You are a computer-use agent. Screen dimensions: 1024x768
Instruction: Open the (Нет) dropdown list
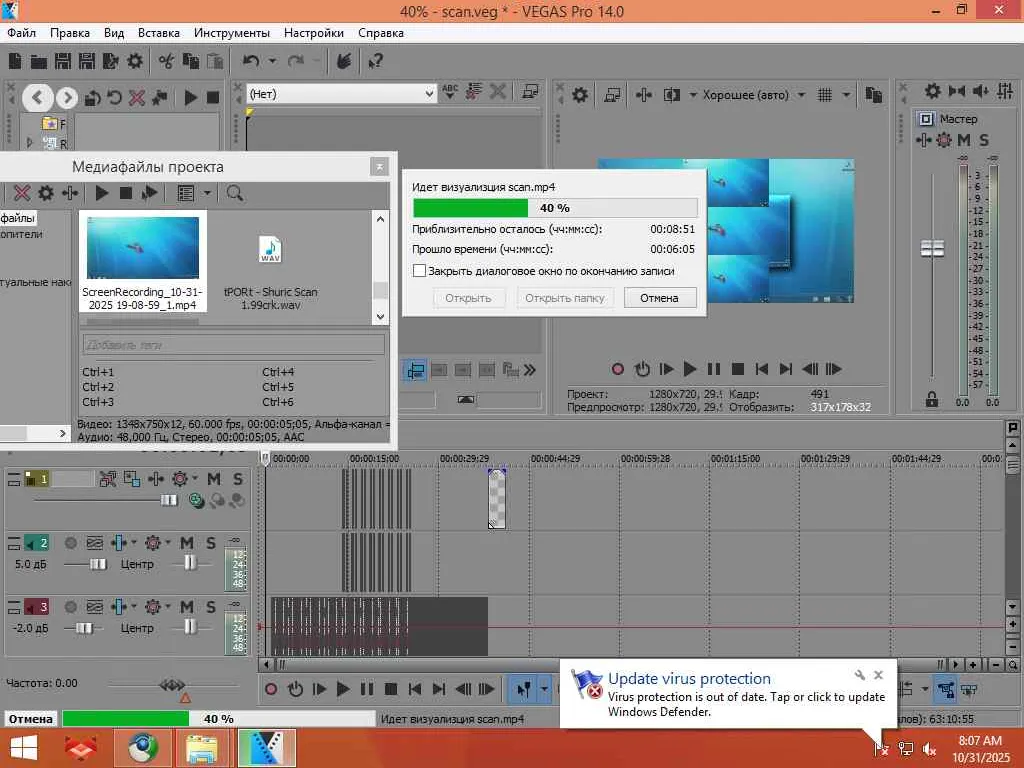pyautogui.click(x=429, y=94)
